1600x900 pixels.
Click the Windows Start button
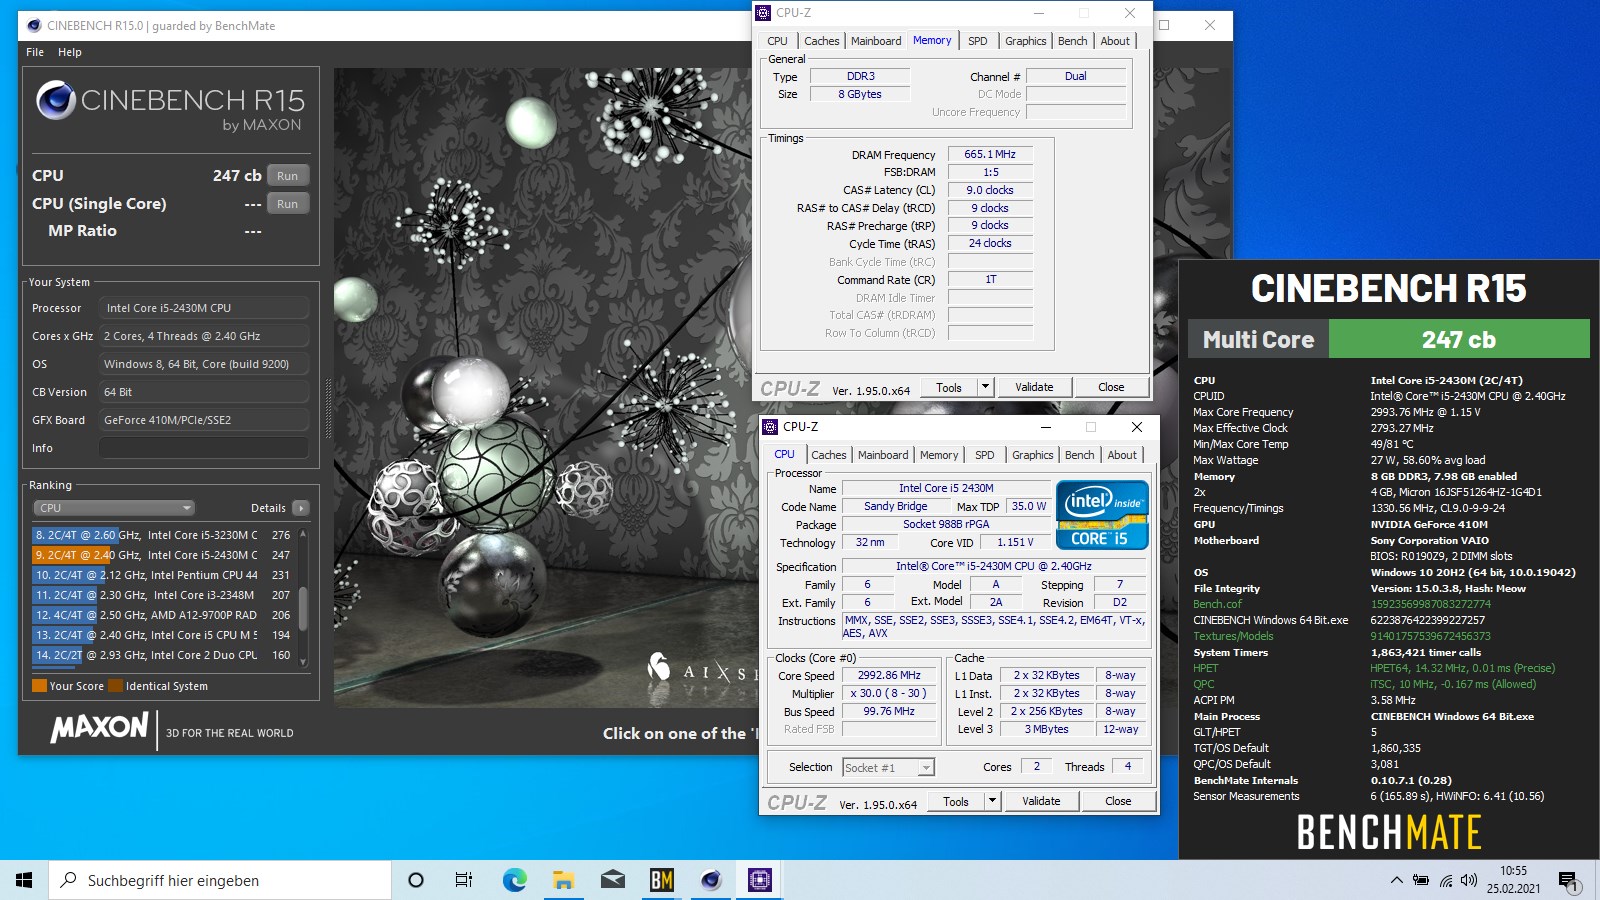[x=24, y=880]
